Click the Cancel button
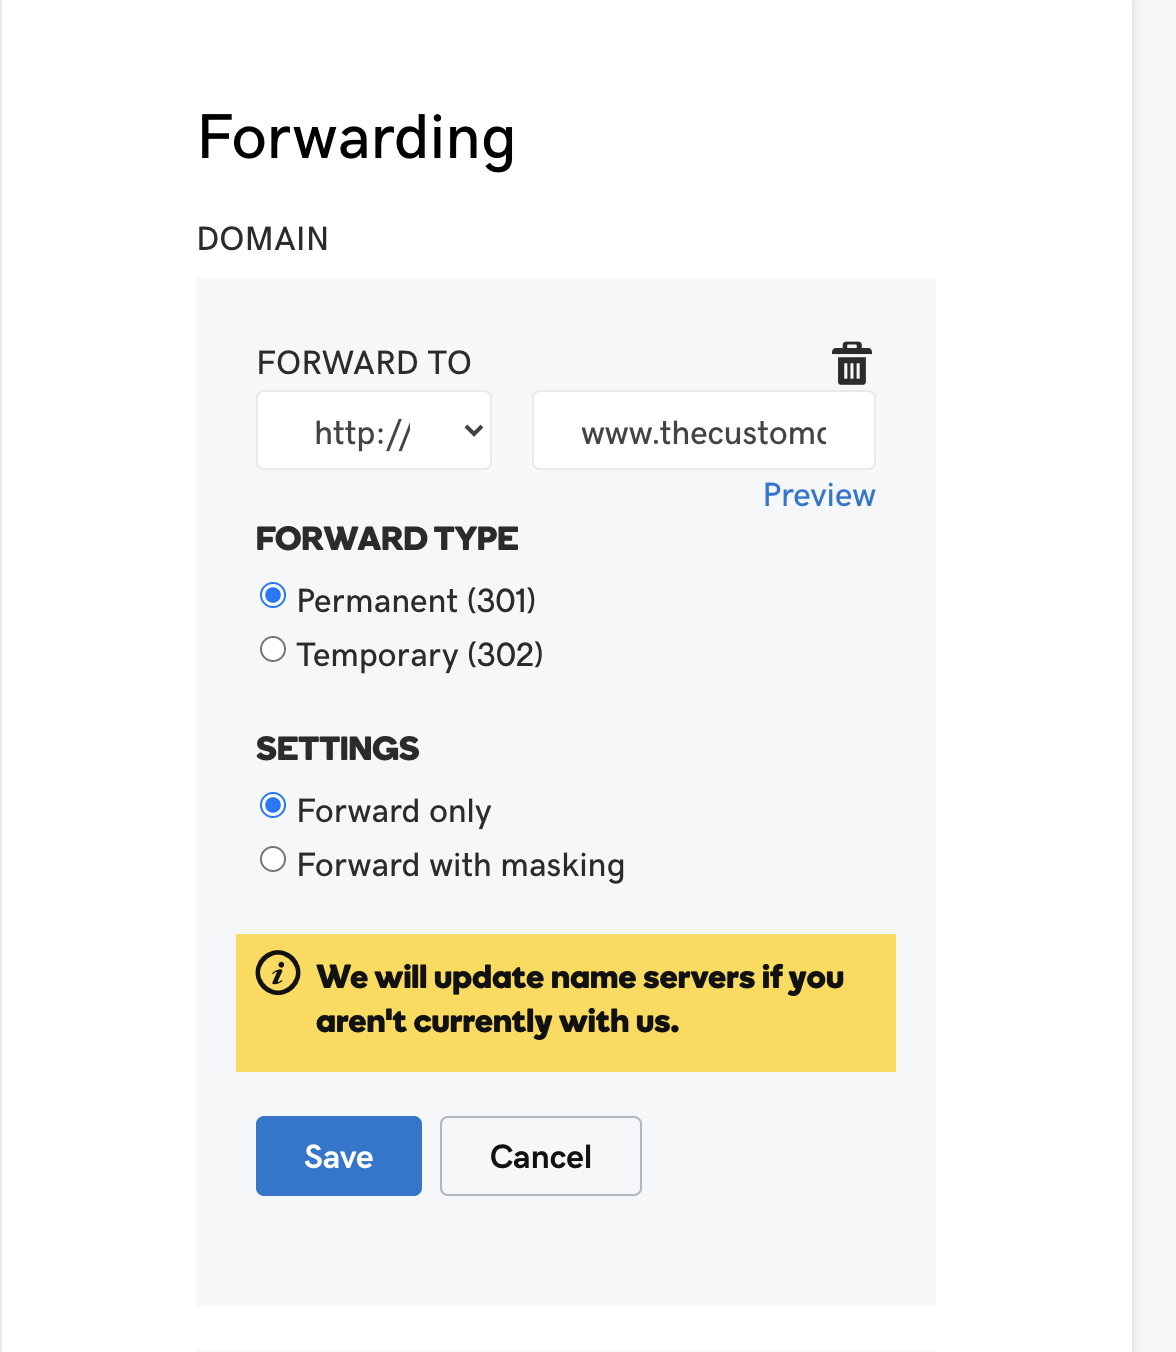 (x=541, y=1156)
